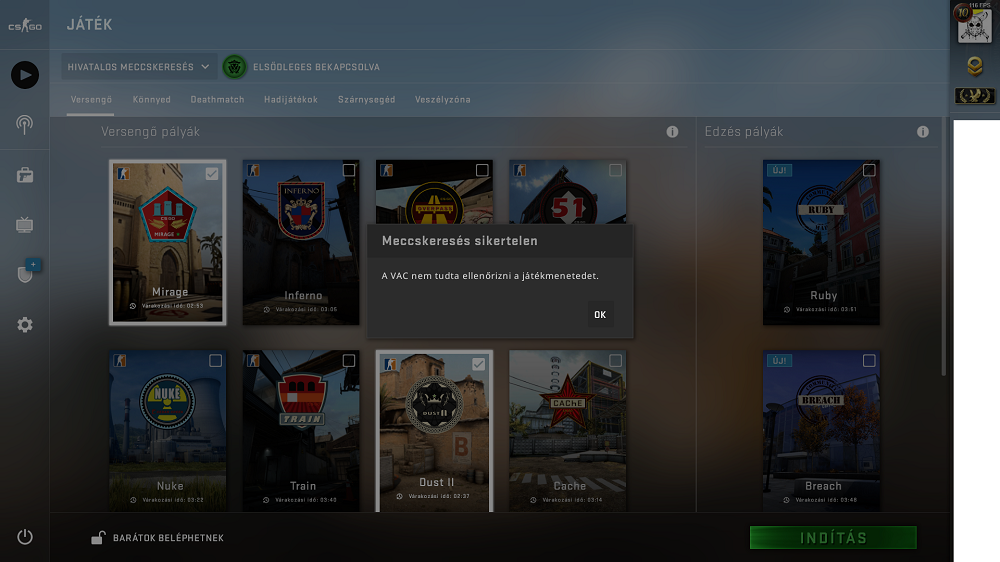Screen dimensions: 1000x562
Task: Check the Breach map checkbox
Action: 869,361
